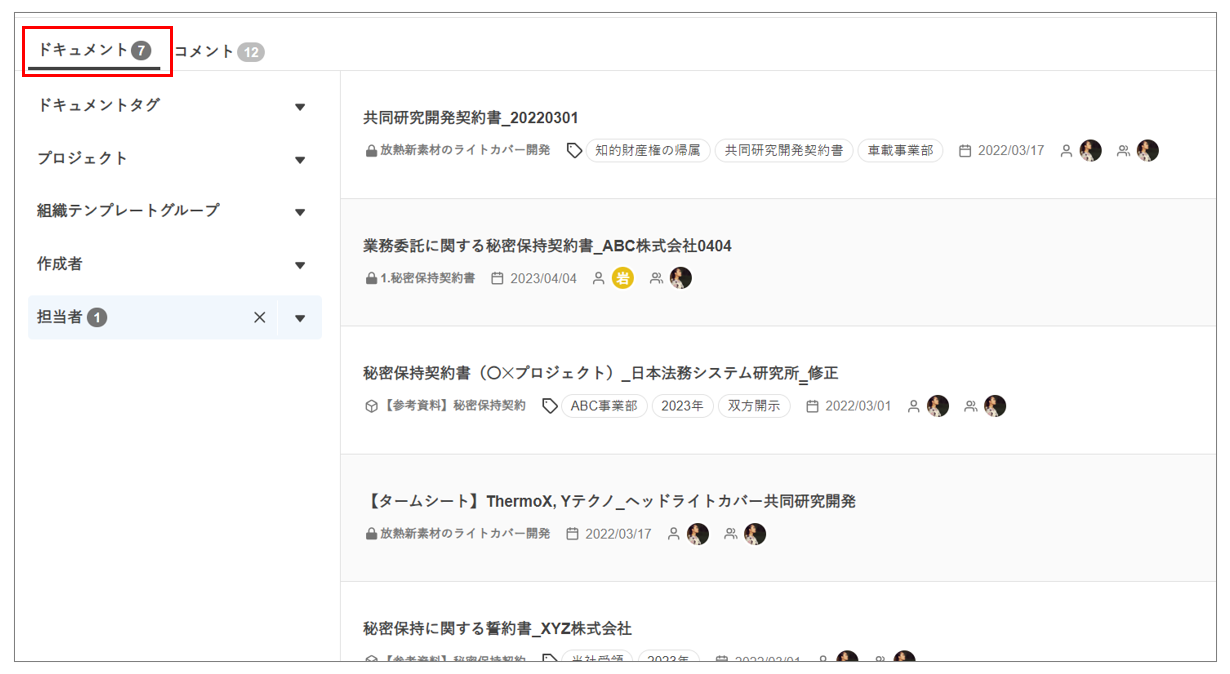Click the lock icon beside 1.秘密保持契約書

371,278
